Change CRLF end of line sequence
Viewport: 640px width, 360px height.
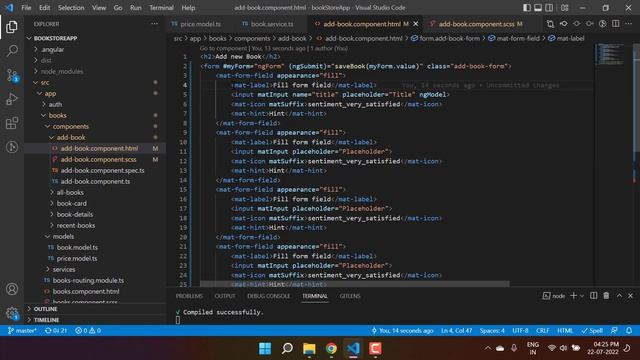click(x=542, y=330)
